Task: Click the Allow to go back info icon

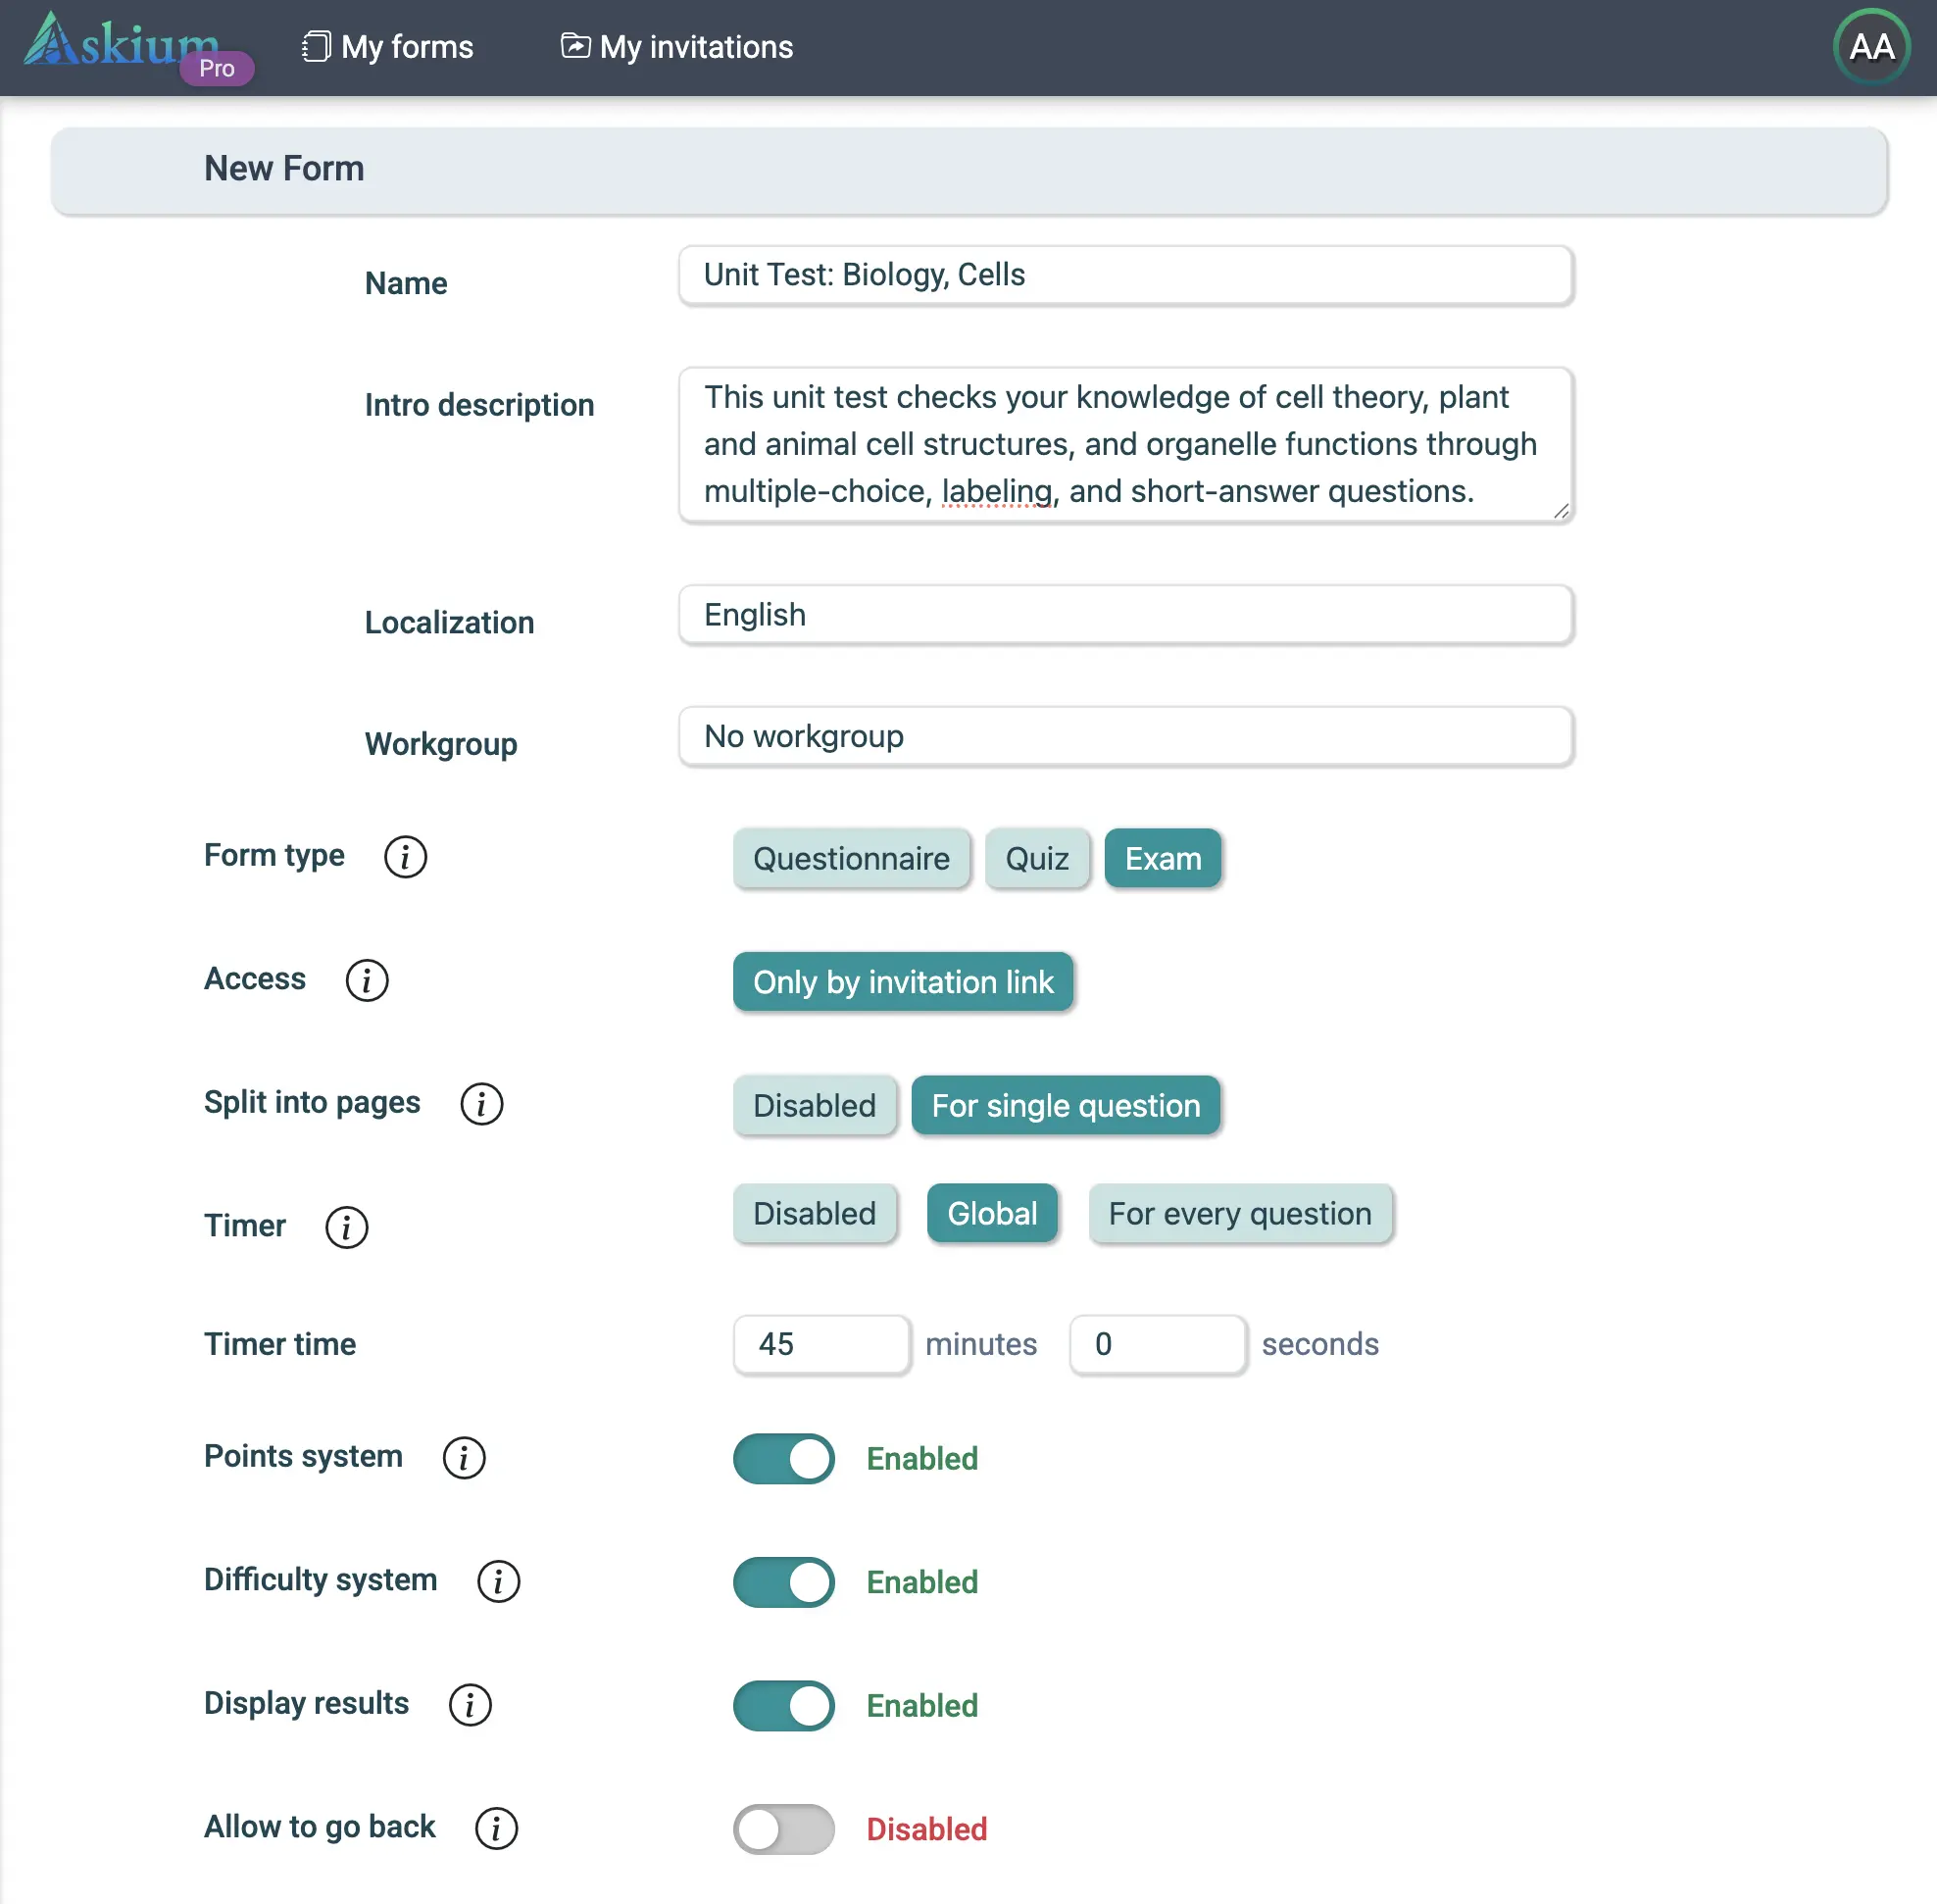Action: [x=496, y=1828]
